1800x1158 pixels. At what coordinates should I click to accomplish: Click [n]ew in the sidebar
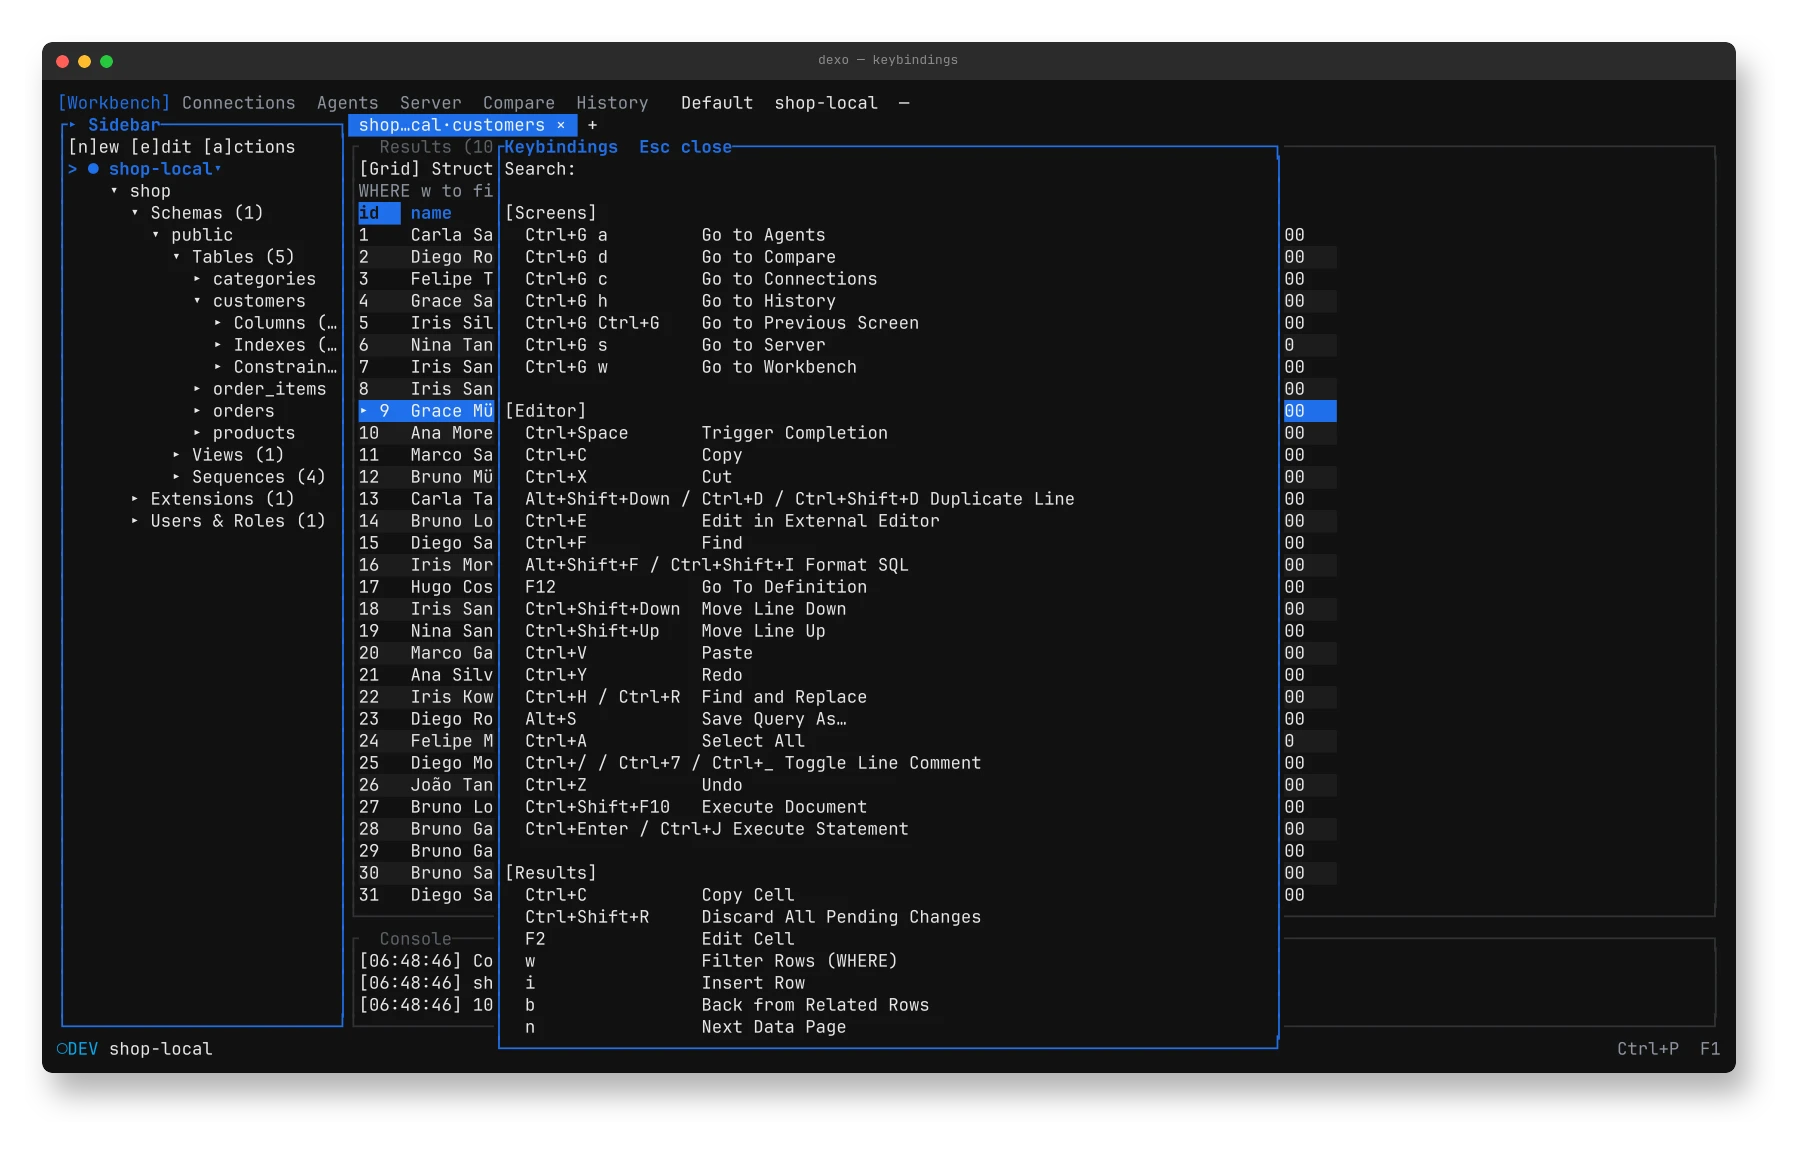tap(93, 147)
